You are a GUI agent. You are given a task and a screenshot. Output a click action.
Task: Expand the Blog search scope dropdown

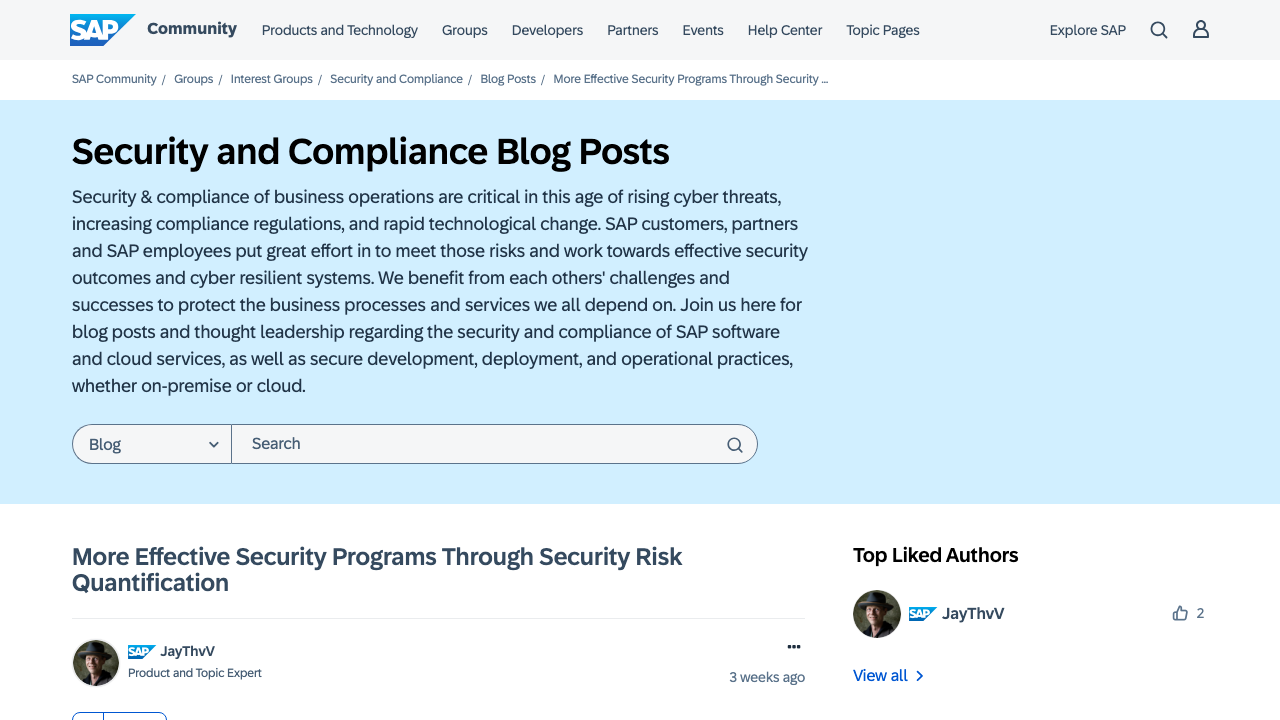click(152, 444)
